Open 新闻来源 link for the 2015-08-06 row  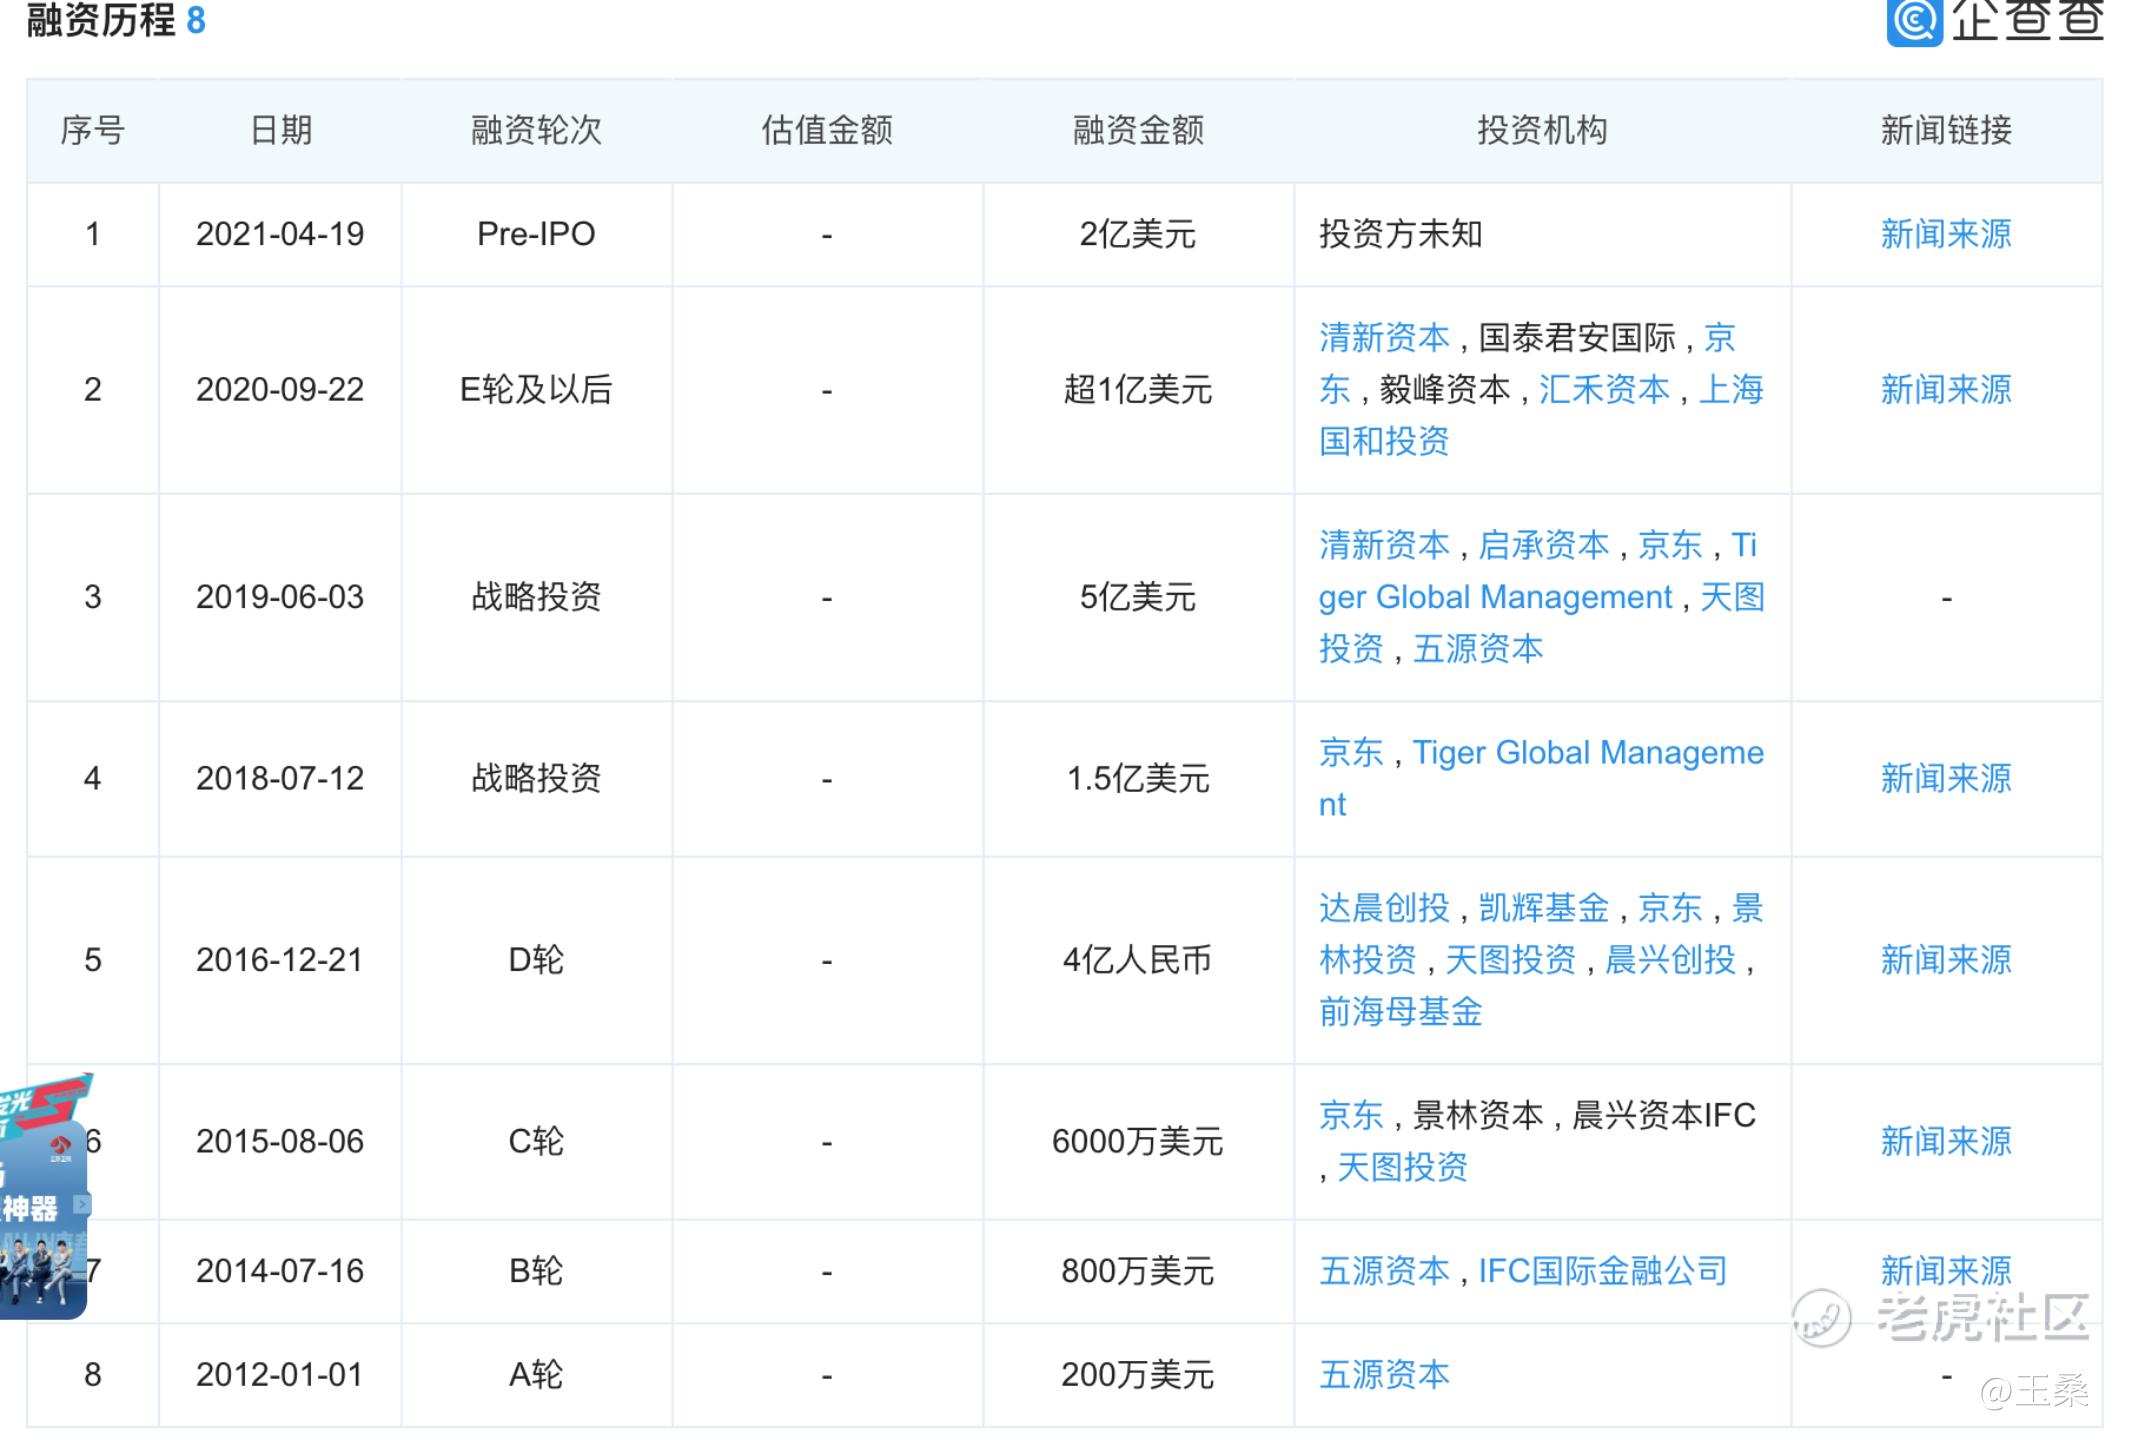tap(1945, 1141)
